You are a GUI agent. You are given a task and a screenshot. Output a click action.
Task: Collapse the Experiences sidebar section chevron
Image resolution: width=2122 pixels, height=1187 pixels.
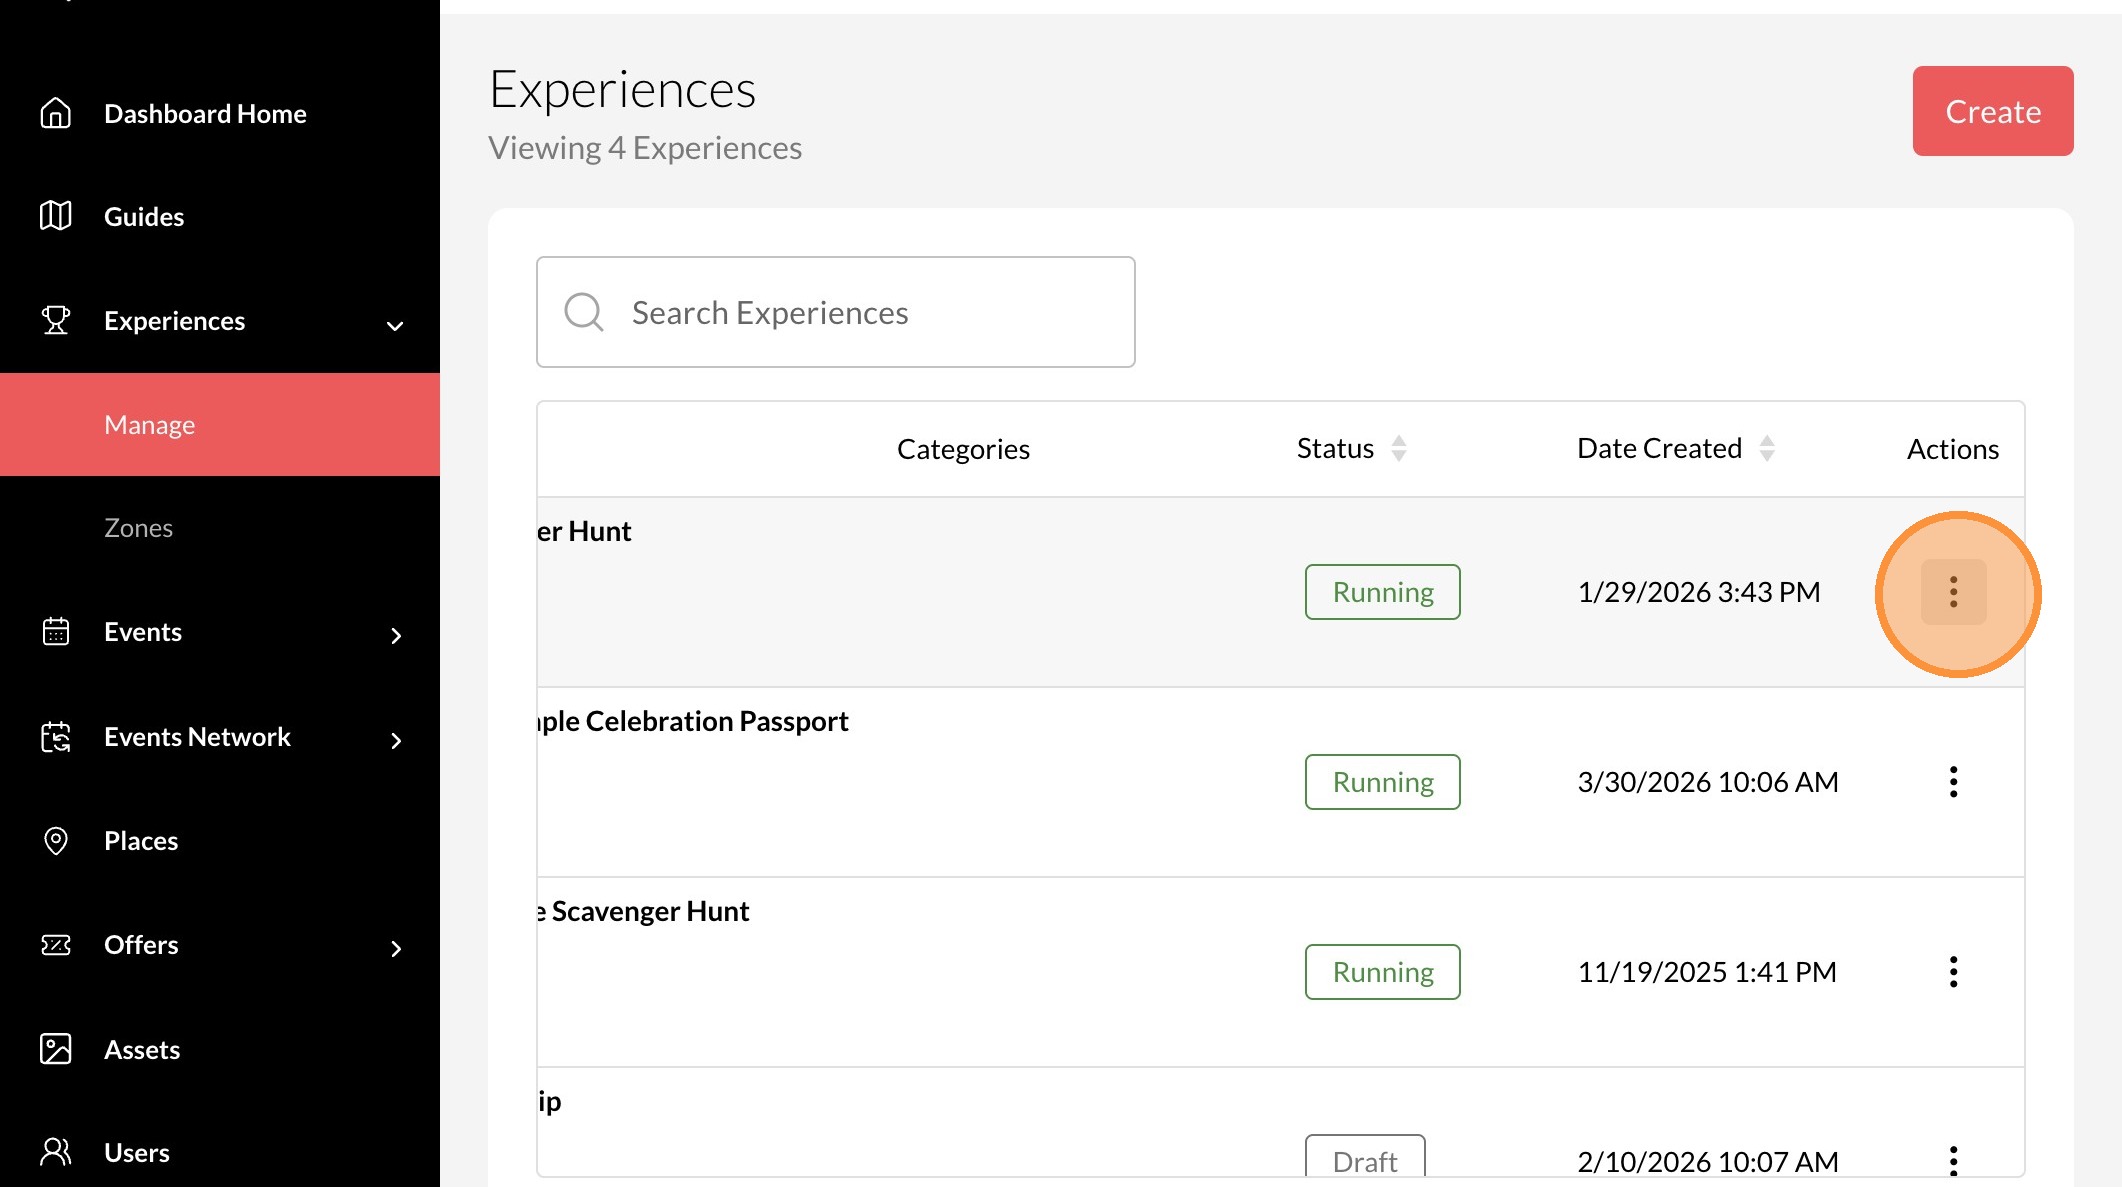click(x=395, y=325)
